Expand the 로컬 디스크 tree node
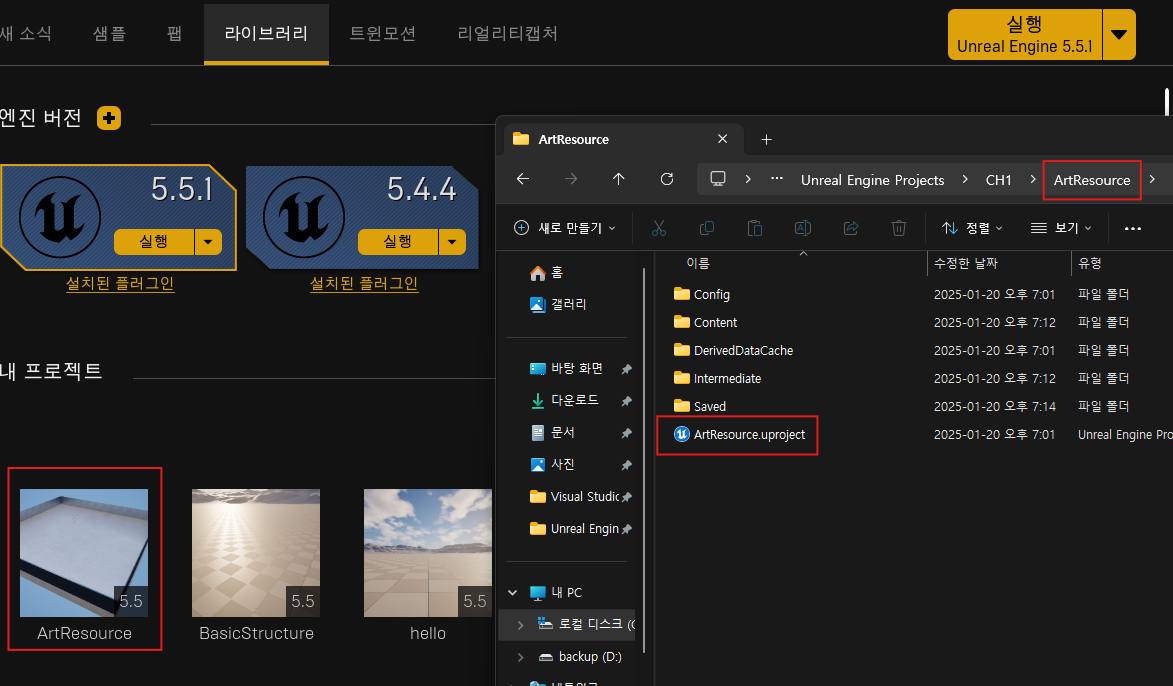Screen dimensions: 1173x686 521,625
